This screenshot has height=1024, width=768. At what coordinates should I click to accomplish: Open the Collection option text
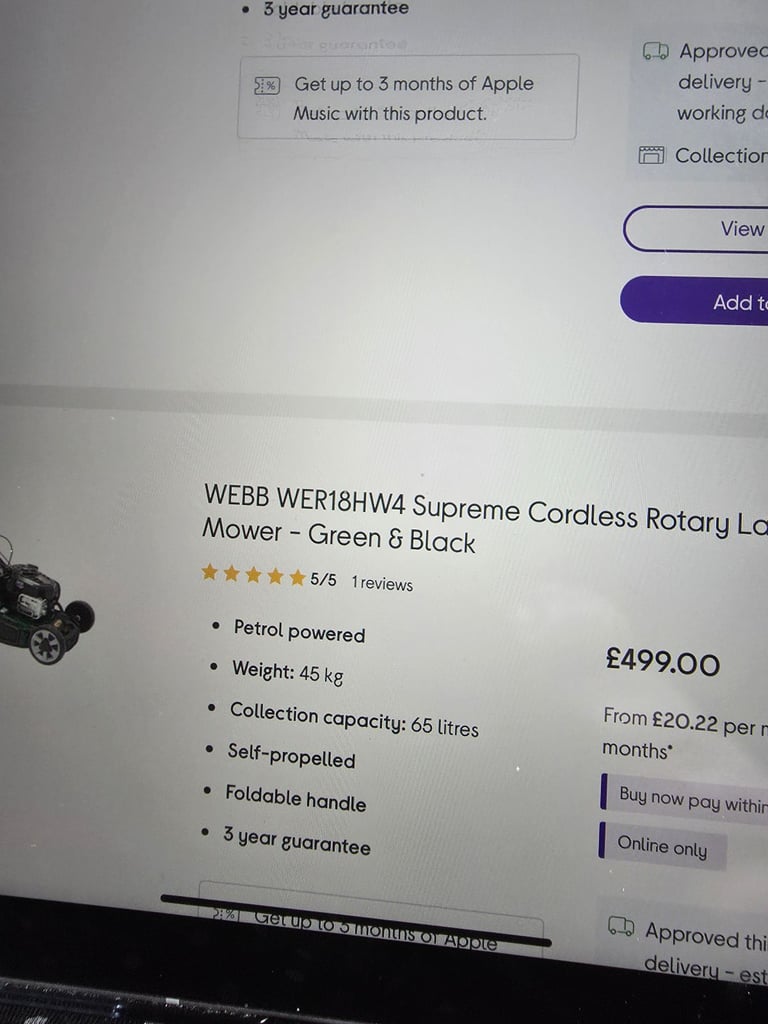point(721,156)
